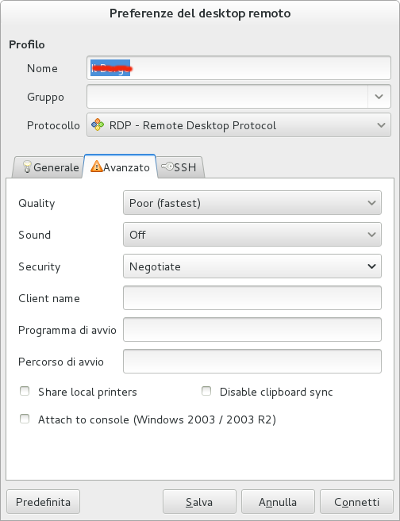400x521 pixels.
Task: Open the Quality dropdown
Action: tap(252, 203)
